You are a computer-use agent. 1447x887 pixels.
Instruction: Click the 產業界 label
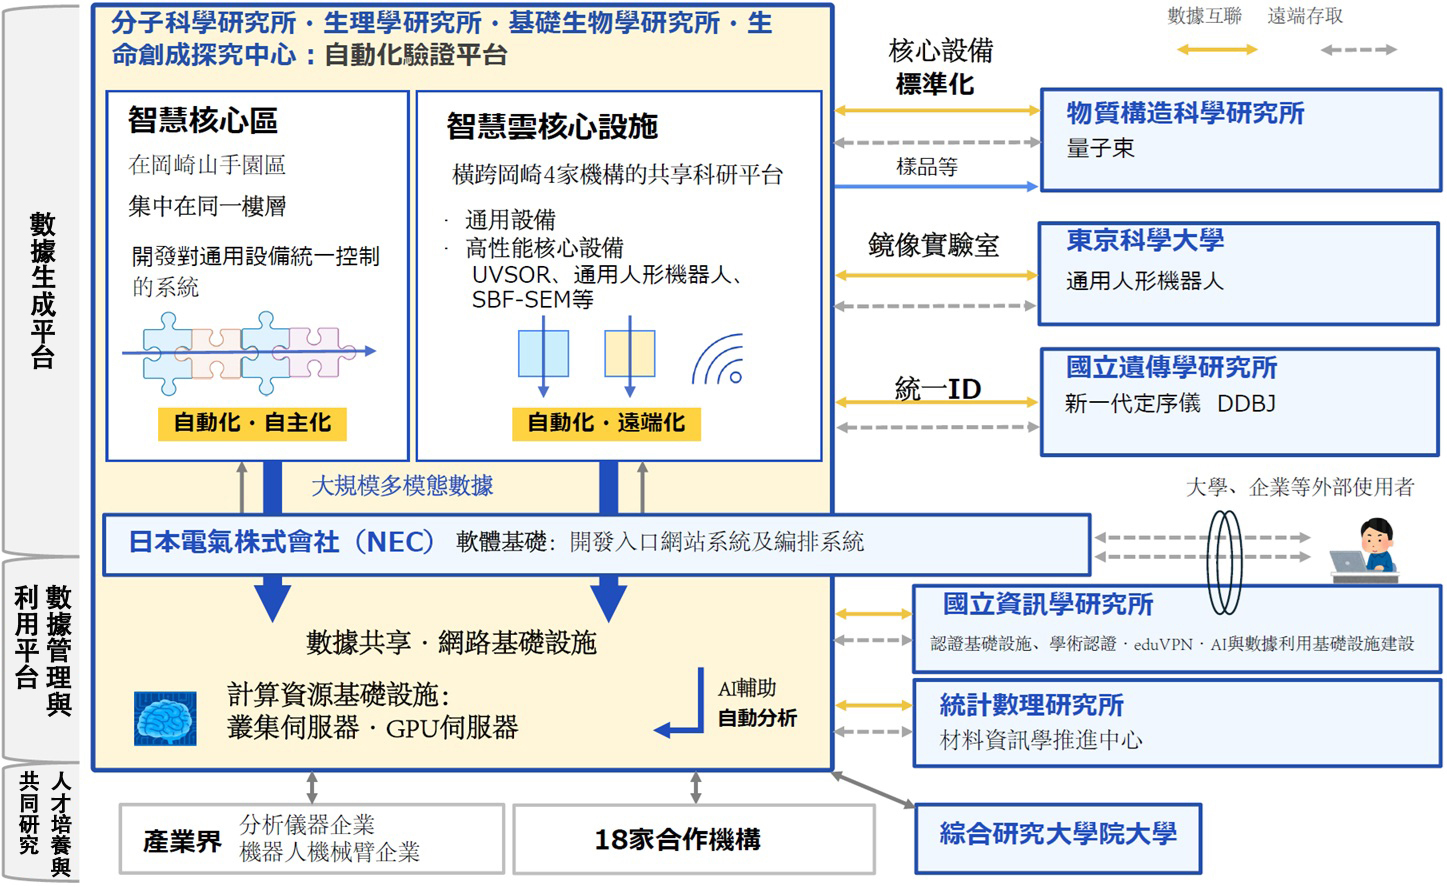(x=182, y=842)
